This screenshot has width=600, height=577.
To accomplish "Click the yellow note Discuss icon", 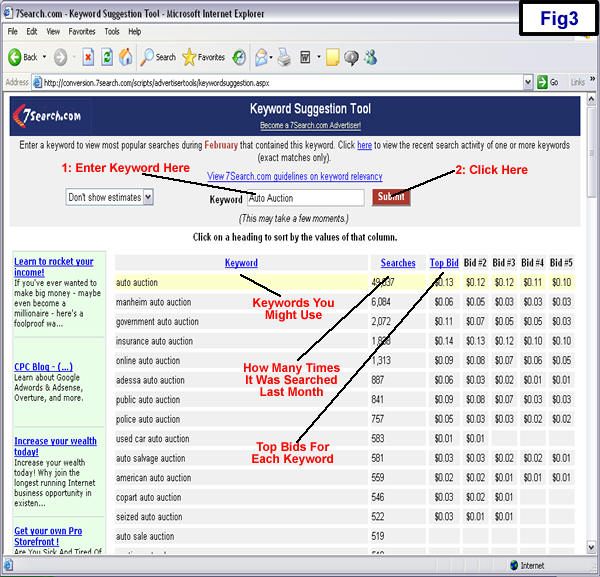I will [x=333, y=57].
